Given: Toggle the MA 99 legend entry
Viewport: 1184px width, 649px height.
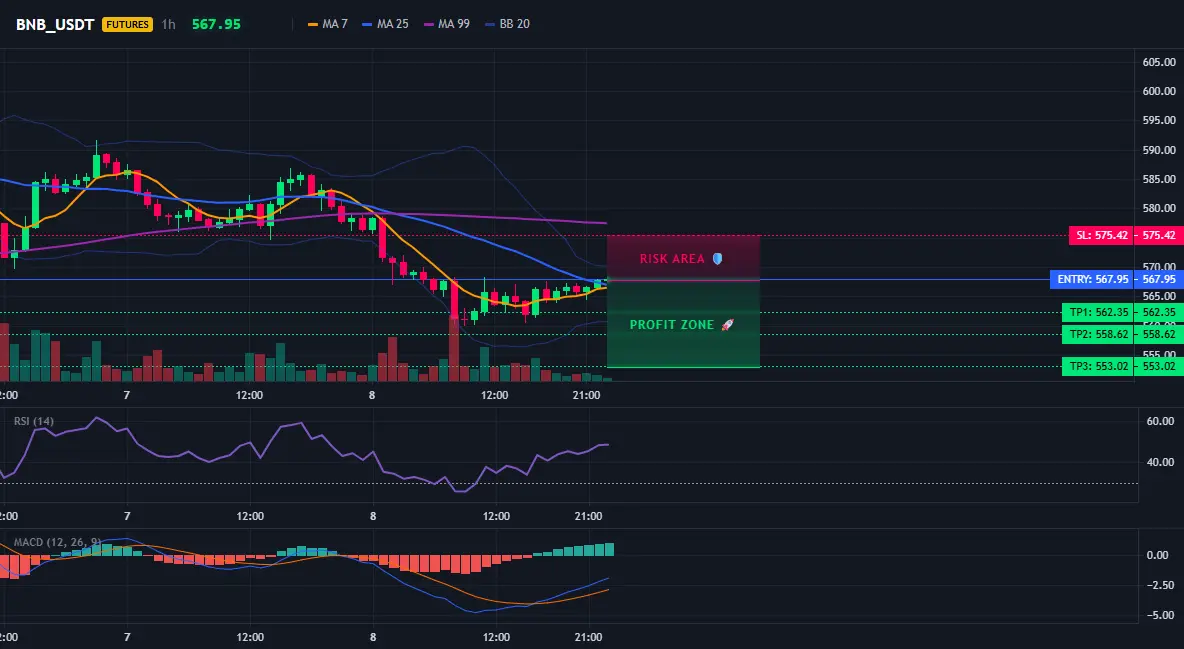Looking at the screenshot, I should coord(446,24).
